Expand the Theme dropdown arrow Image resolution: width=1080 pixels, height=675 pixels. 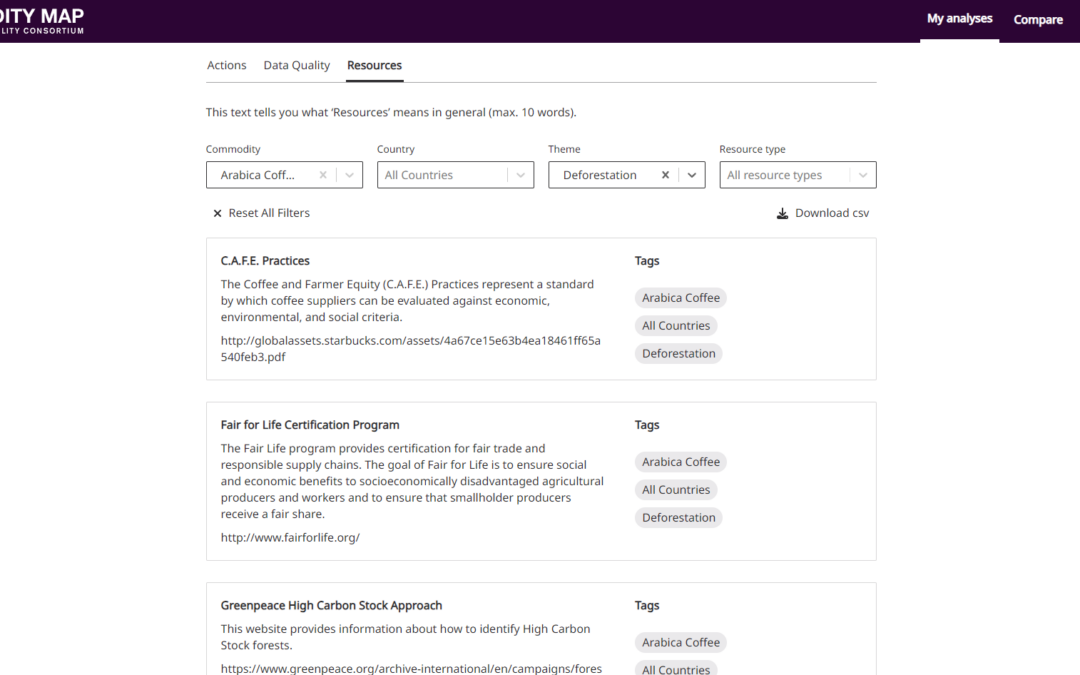click(x=692, y=175)
